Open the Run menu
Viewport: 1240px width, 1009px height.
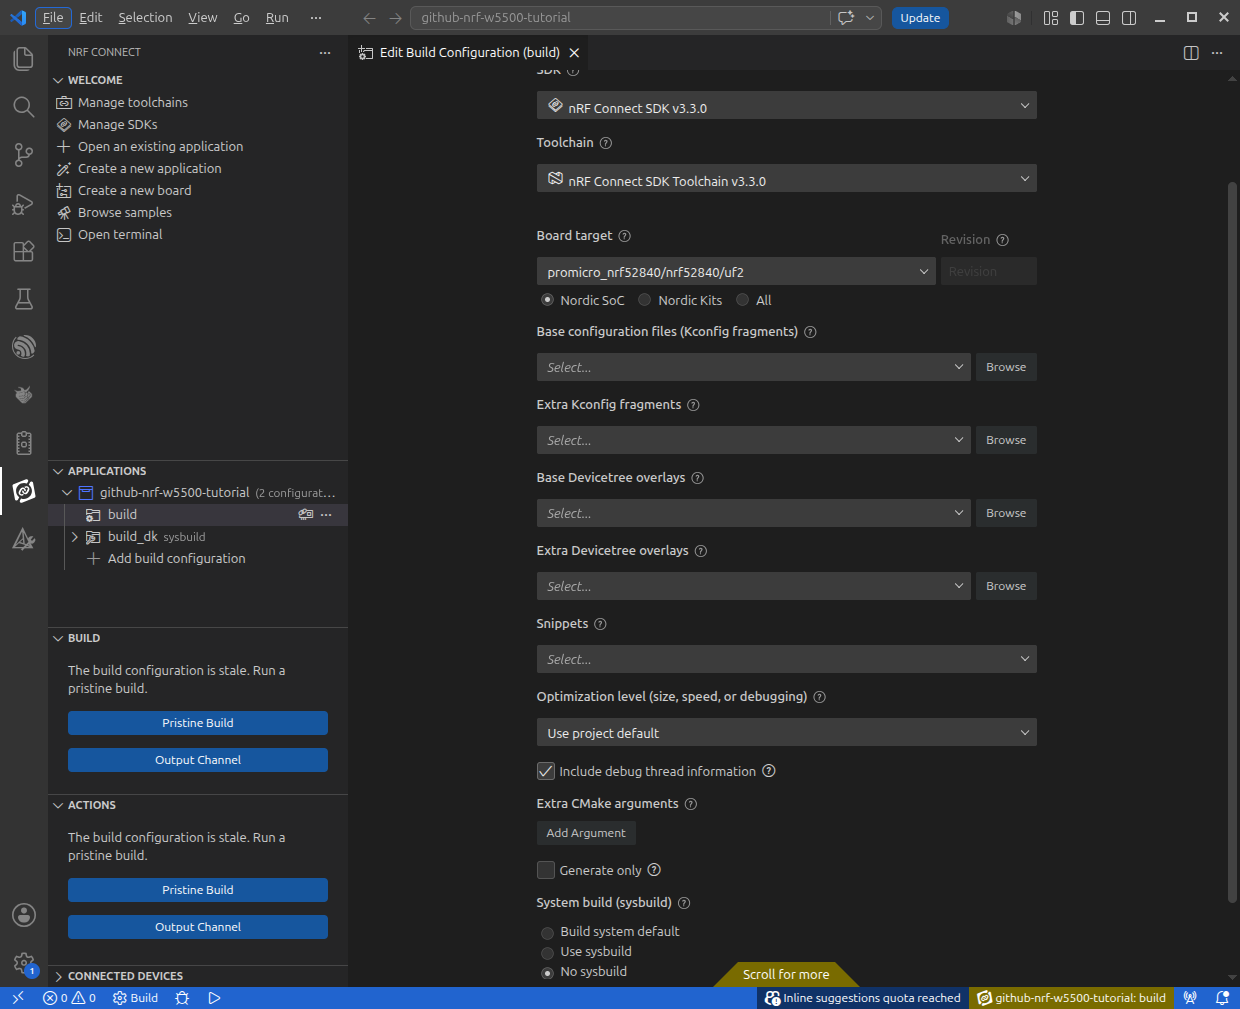pos(277,18)
